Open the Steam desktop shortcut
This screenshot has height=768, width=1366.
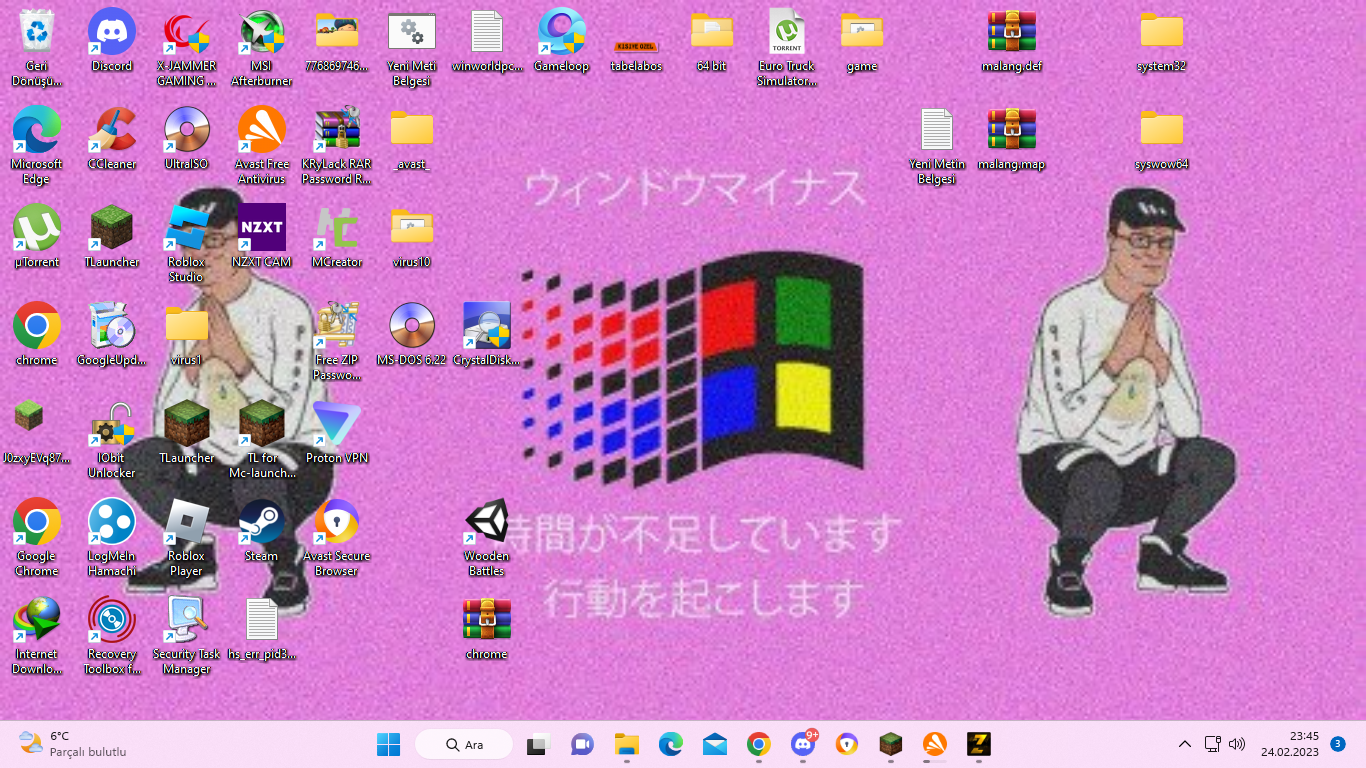click(262, 530)
